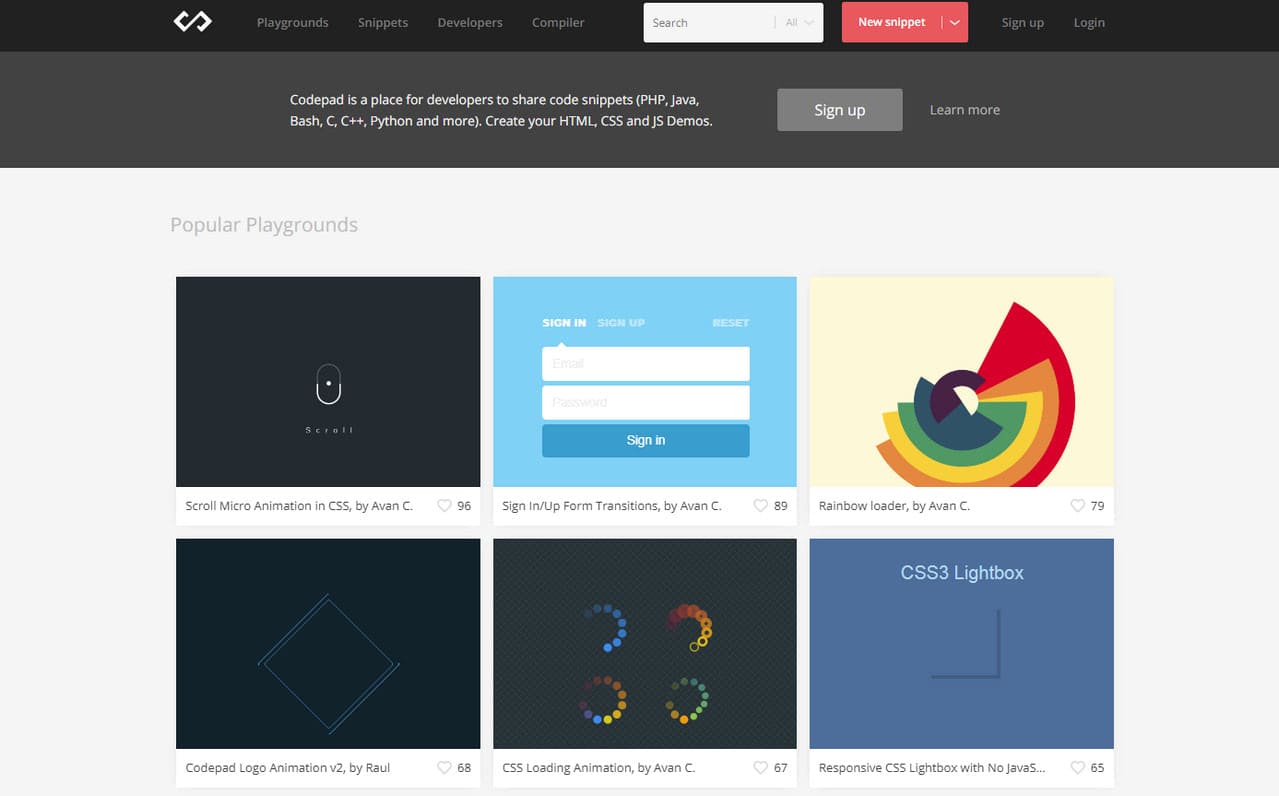The height and width of the screenshot is (796, 1279).
Task: Click the gray Sign up banner button
Action: click(x=840, y=110)
